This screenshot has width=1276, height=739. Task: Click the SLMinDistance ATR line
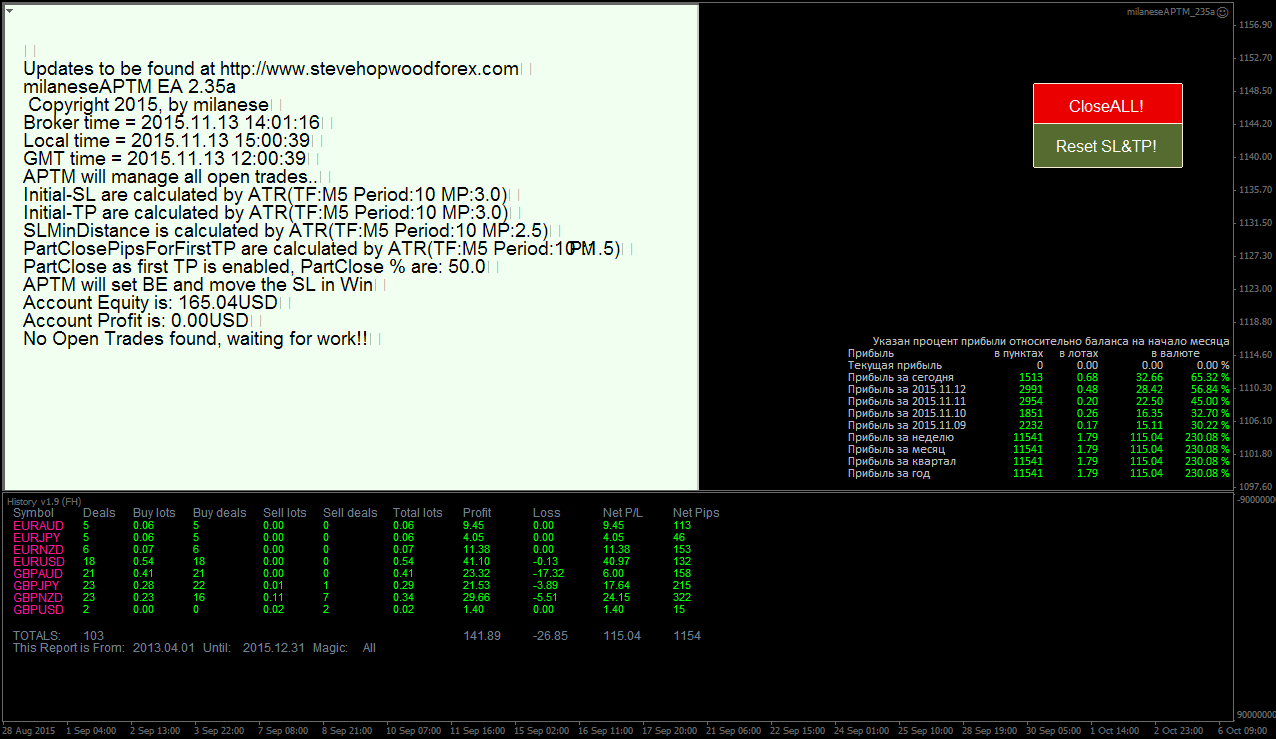click(x=285, y=231)
